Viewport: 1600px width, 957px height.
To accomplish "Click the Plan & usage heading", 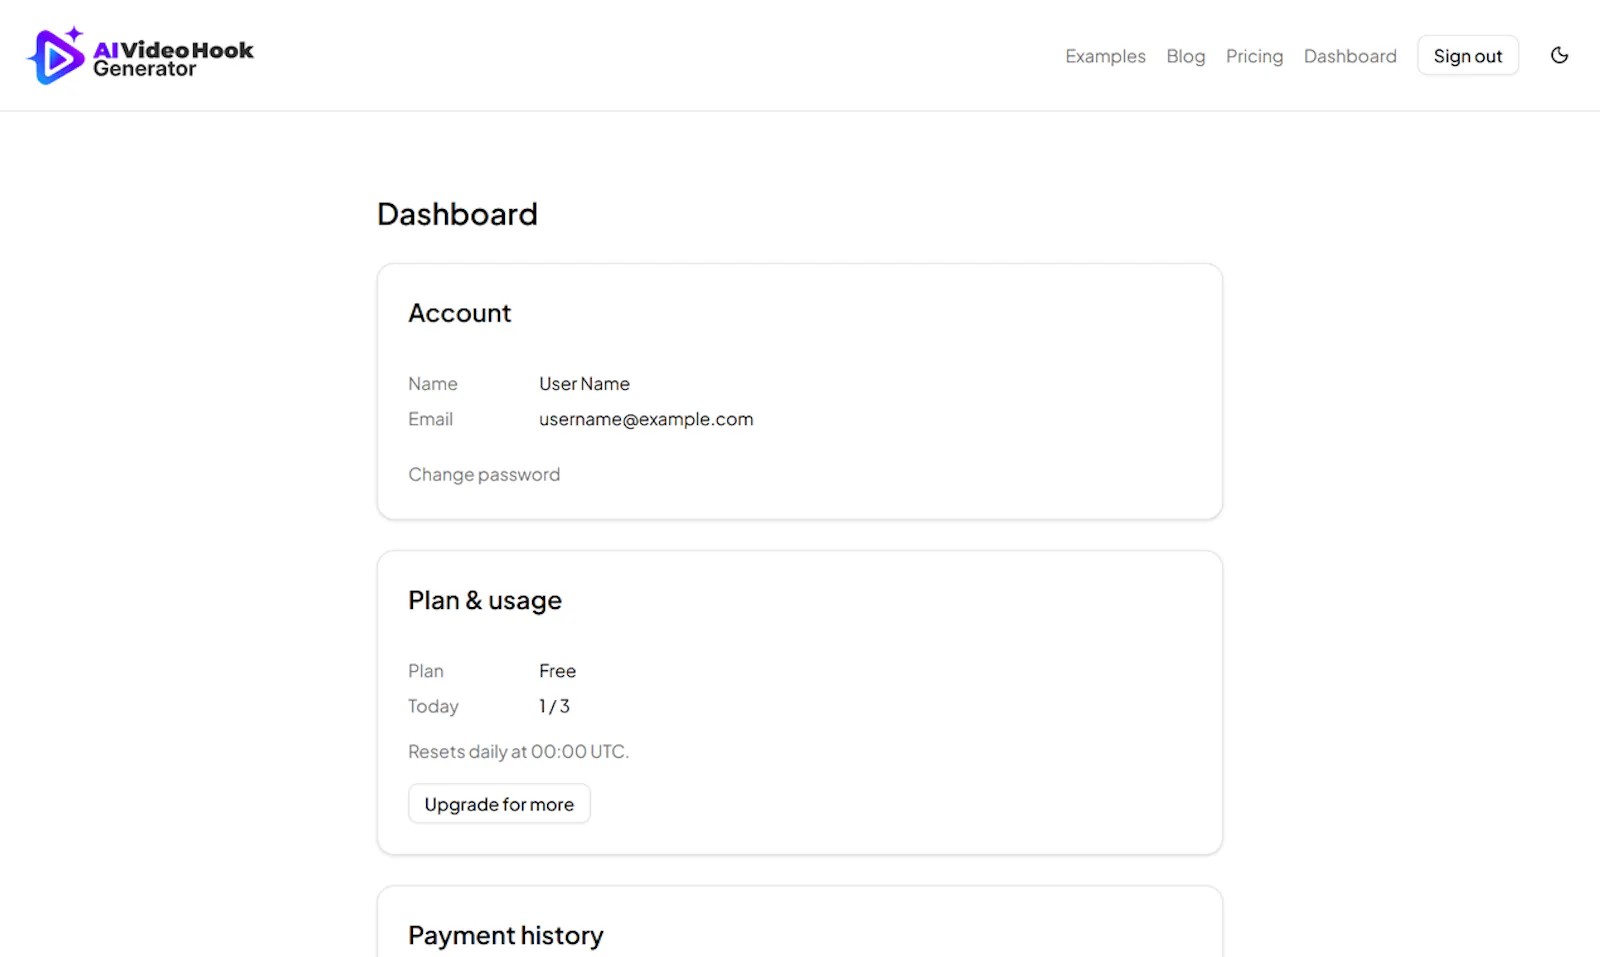I will click(485, 600).
